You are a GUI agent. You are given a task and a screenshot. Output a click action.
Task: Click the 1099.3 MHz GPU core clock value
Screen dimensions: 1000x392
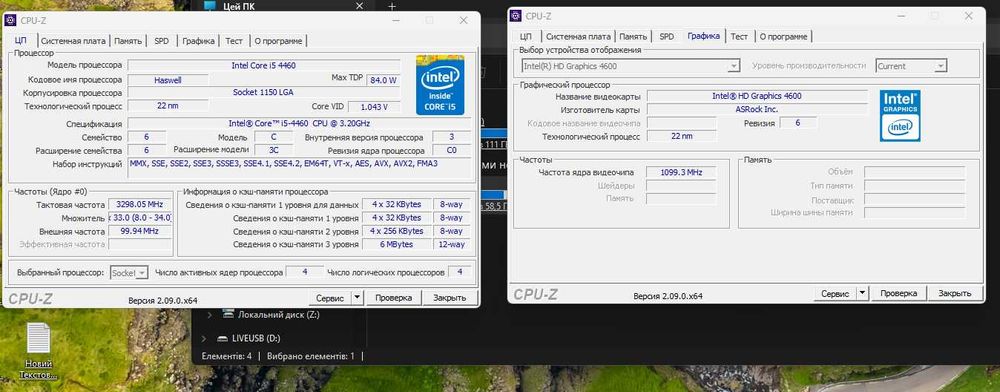pos(681,172)
